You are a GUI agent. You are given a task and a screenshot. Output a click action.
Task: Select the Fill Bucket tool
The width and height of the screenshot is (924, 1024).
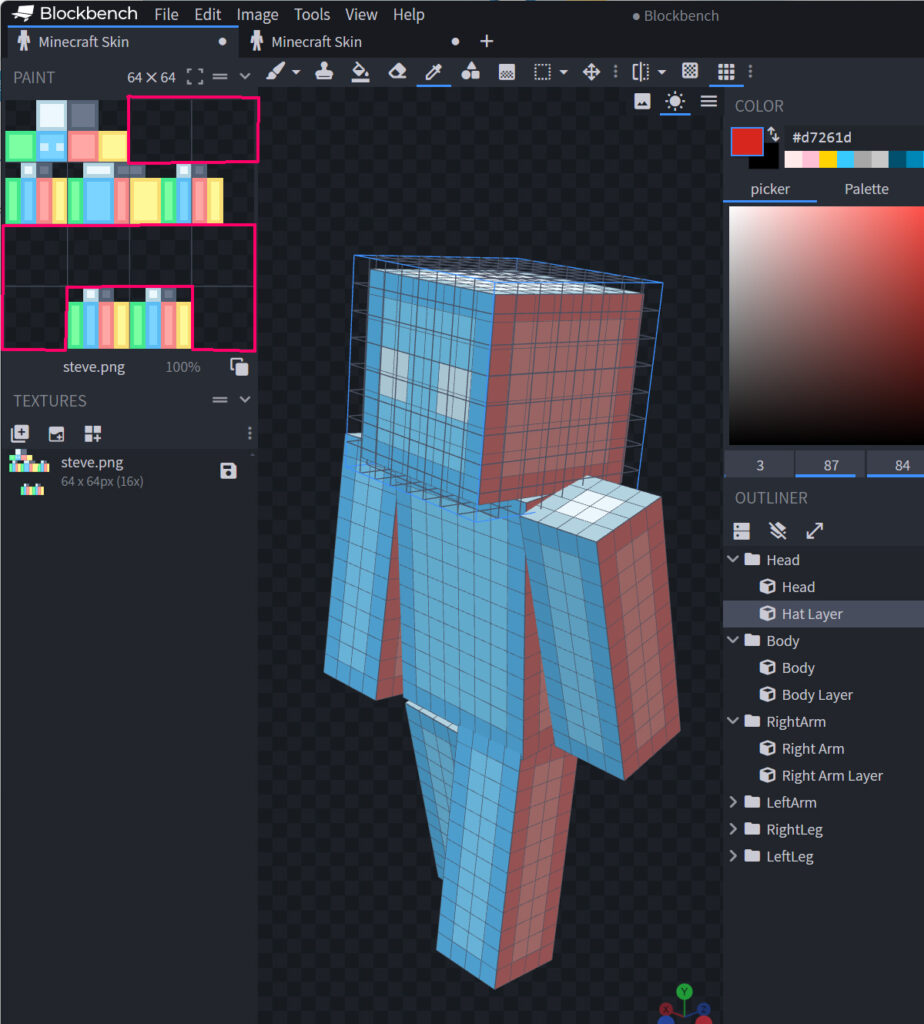pos(361,72)
